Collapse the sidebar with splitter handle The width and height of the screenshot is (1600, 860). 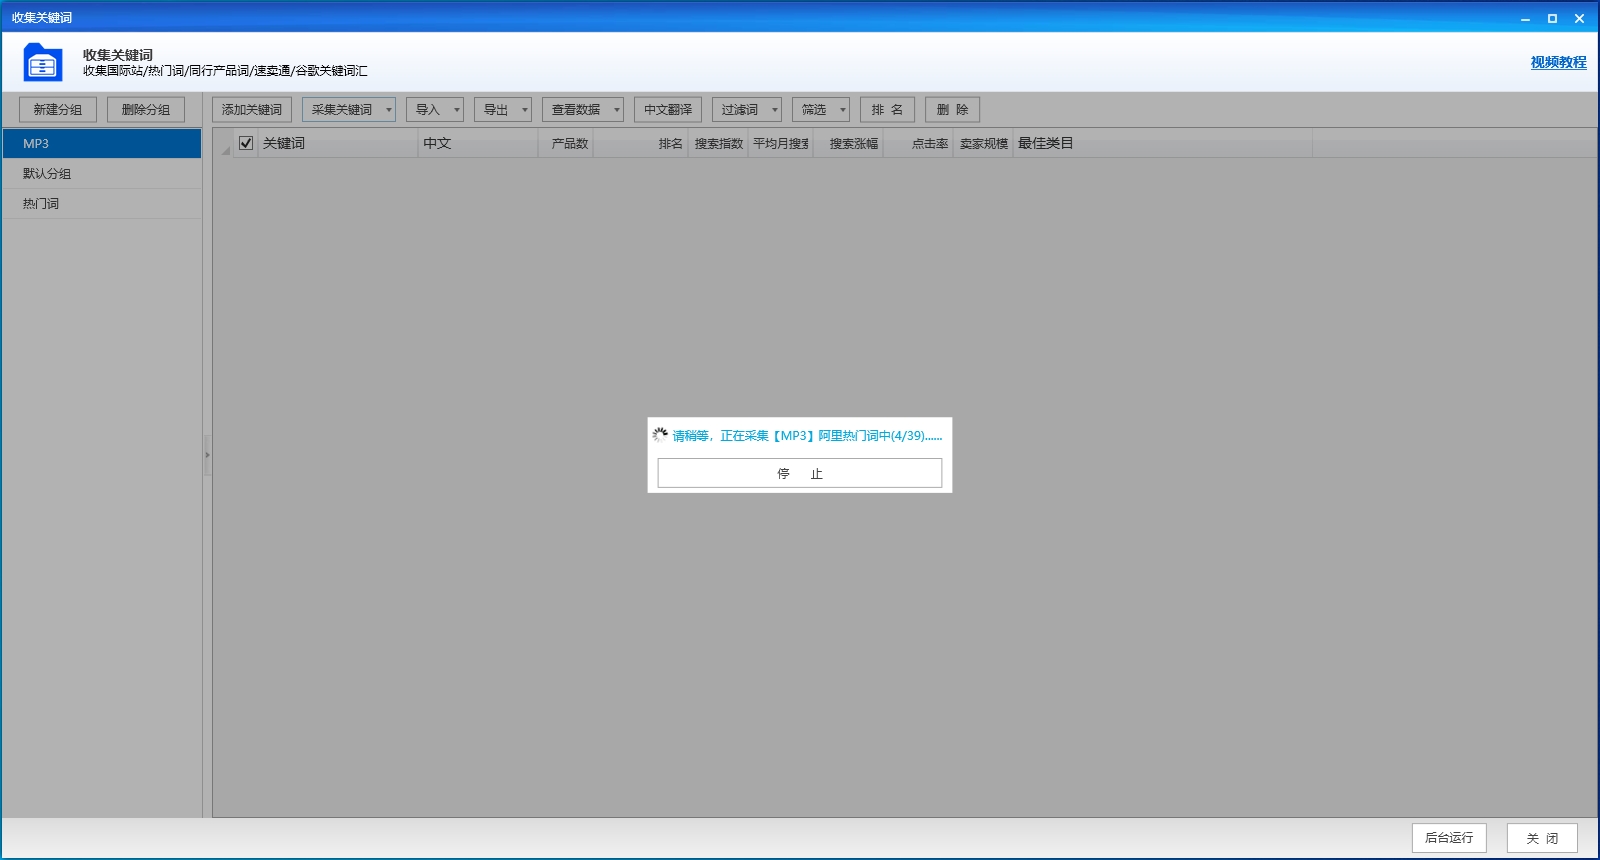(x=207, y=455)
